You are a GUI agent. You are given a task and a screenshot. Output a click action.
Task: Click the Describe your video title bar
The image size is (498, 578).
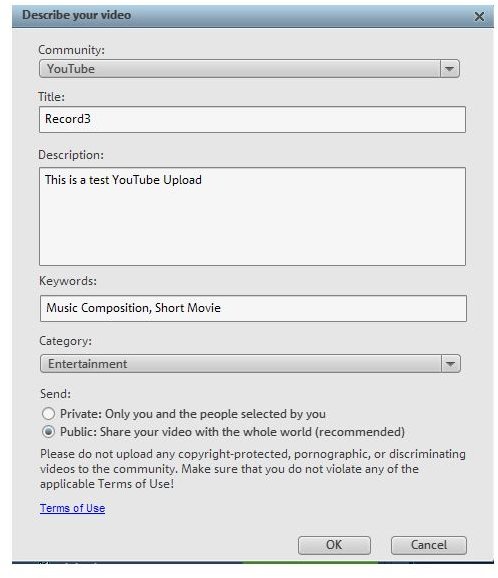[253, 16]
